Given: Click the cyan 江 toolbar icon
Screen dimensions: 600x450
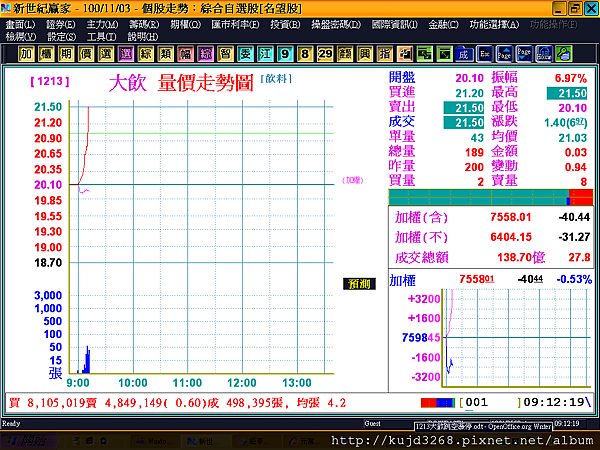Looking at the screenshot, I should coord(265,54).
